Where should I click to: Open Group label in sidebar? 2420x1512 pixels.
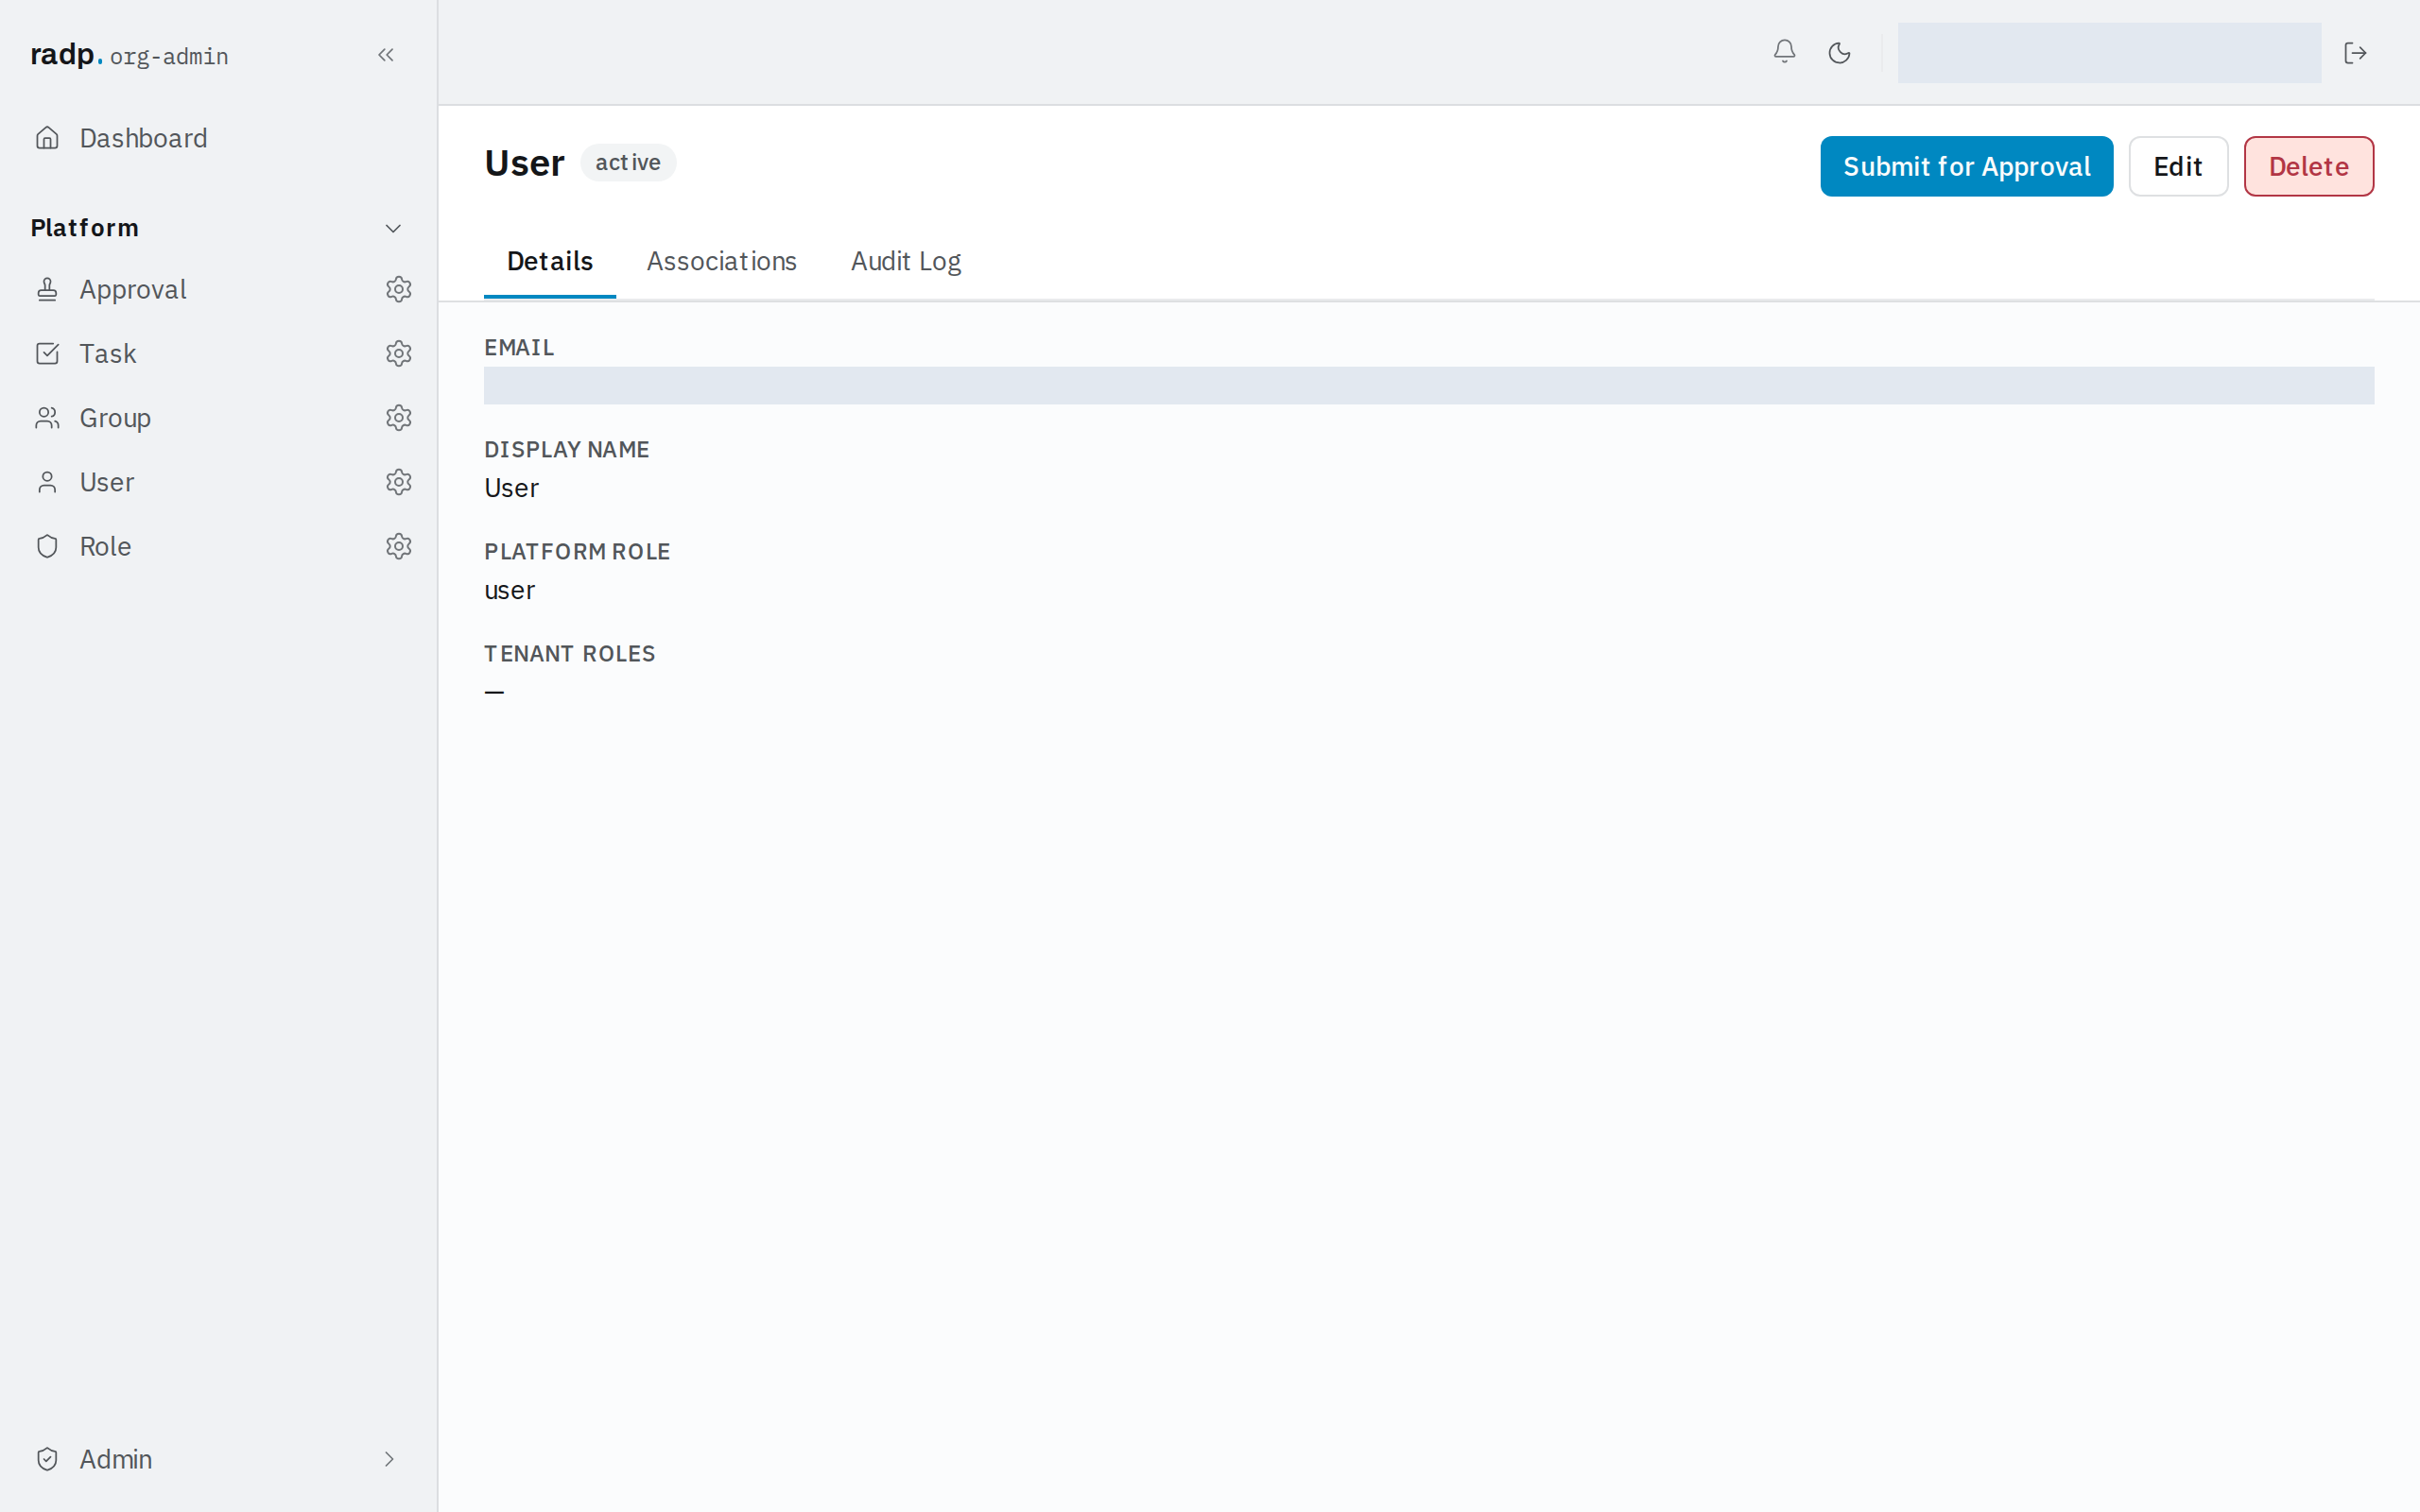click(115, 417)
